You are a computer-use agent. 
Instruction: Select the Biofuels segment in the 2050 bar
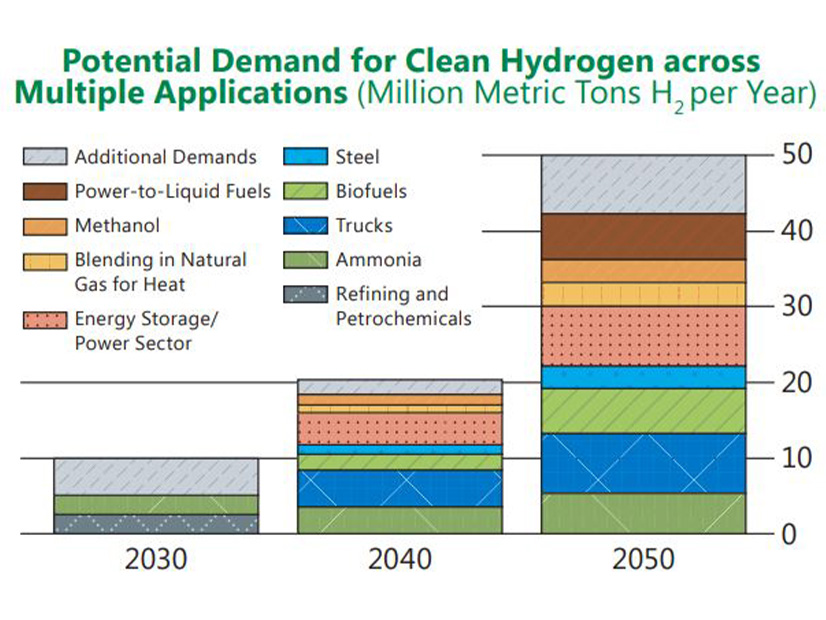[x=643, y=410]
